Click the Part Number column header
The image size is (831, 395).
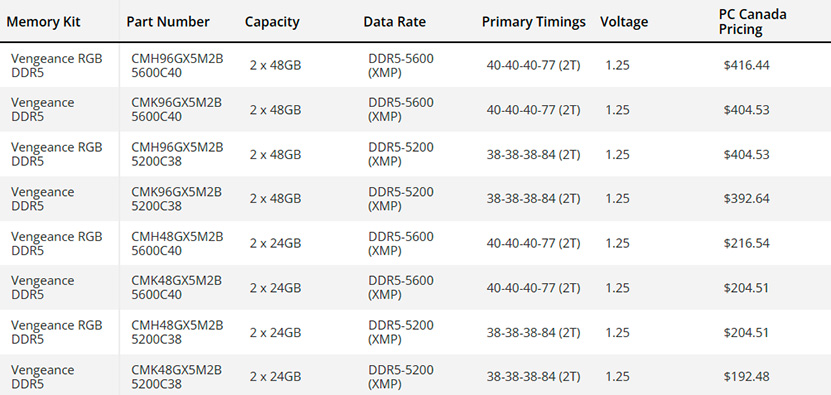pyautogui.click(x=168, y=22)
